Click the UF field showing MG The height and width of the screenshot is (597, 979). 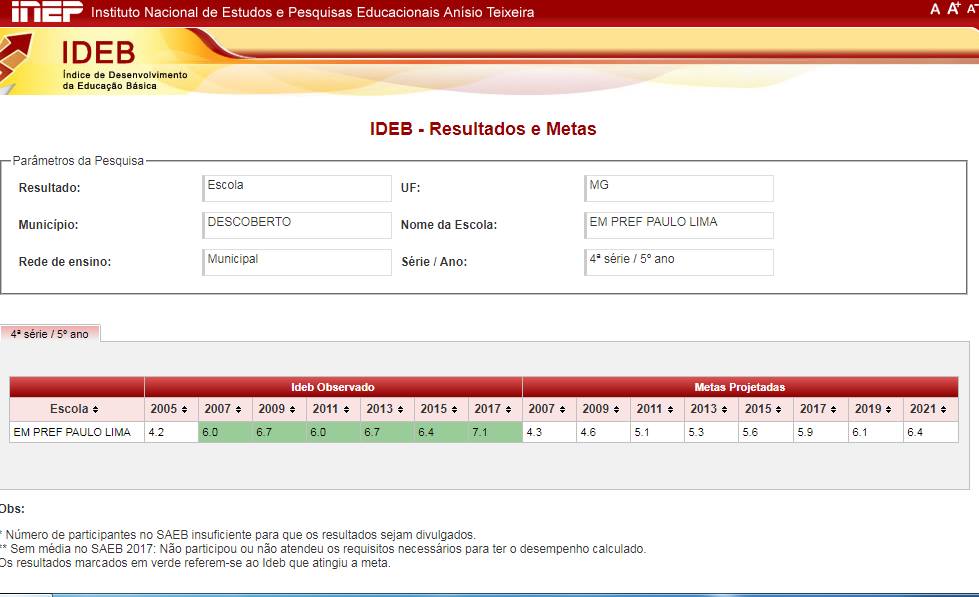pyautogui.click(x=679, y=188)
